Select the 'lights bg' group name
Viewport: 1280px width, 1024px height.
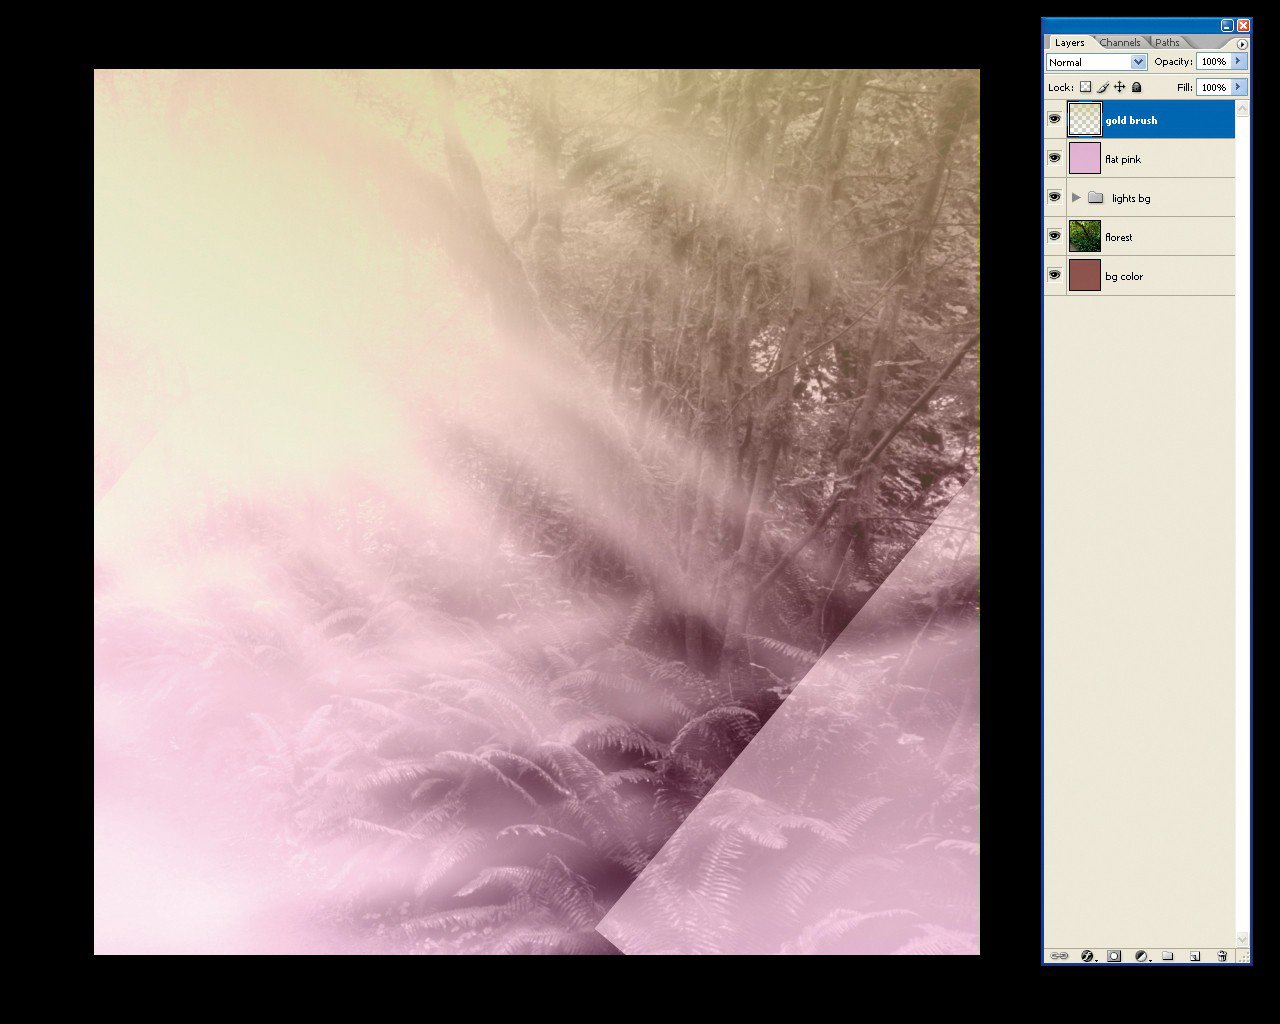click(1131, 198)
